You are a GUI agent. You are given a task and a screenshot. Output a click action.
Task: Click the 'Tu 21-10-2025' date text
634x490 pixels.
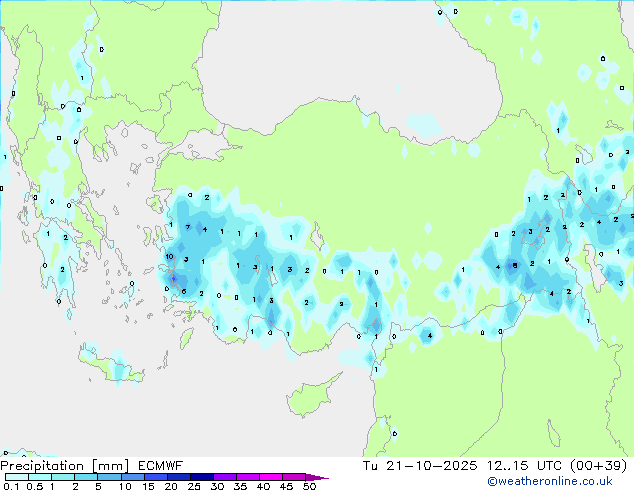point(420,466)
